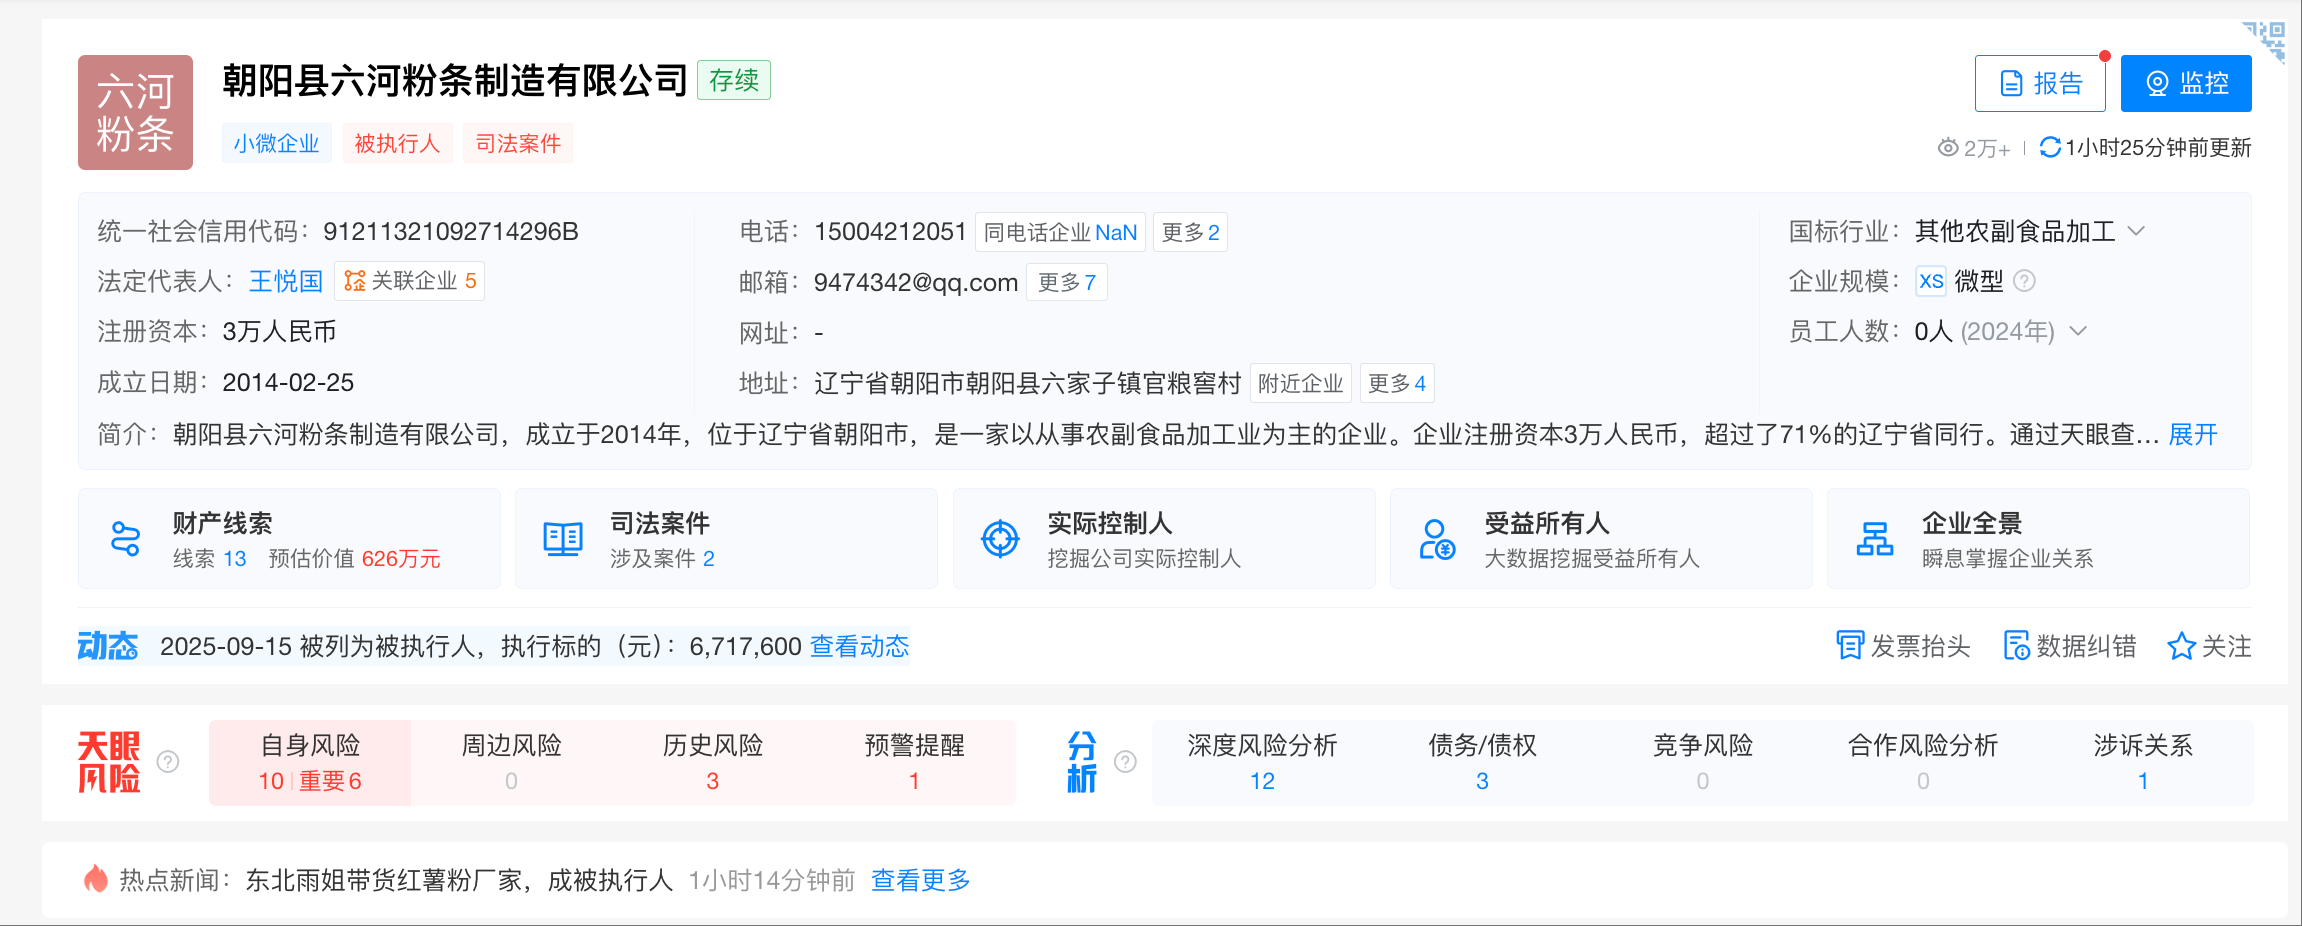This screenshot has height=926, width=2302.
Task: Open 深度风险分析 tab
Action: (x=1262, y=762)
